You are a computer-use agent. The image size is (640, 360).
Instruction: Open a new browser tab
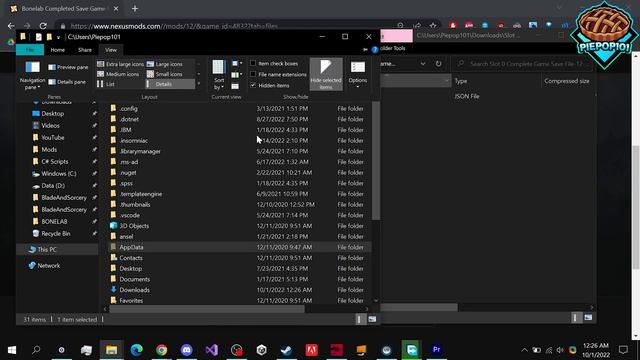pyautogui.click(x=135, y=8)
